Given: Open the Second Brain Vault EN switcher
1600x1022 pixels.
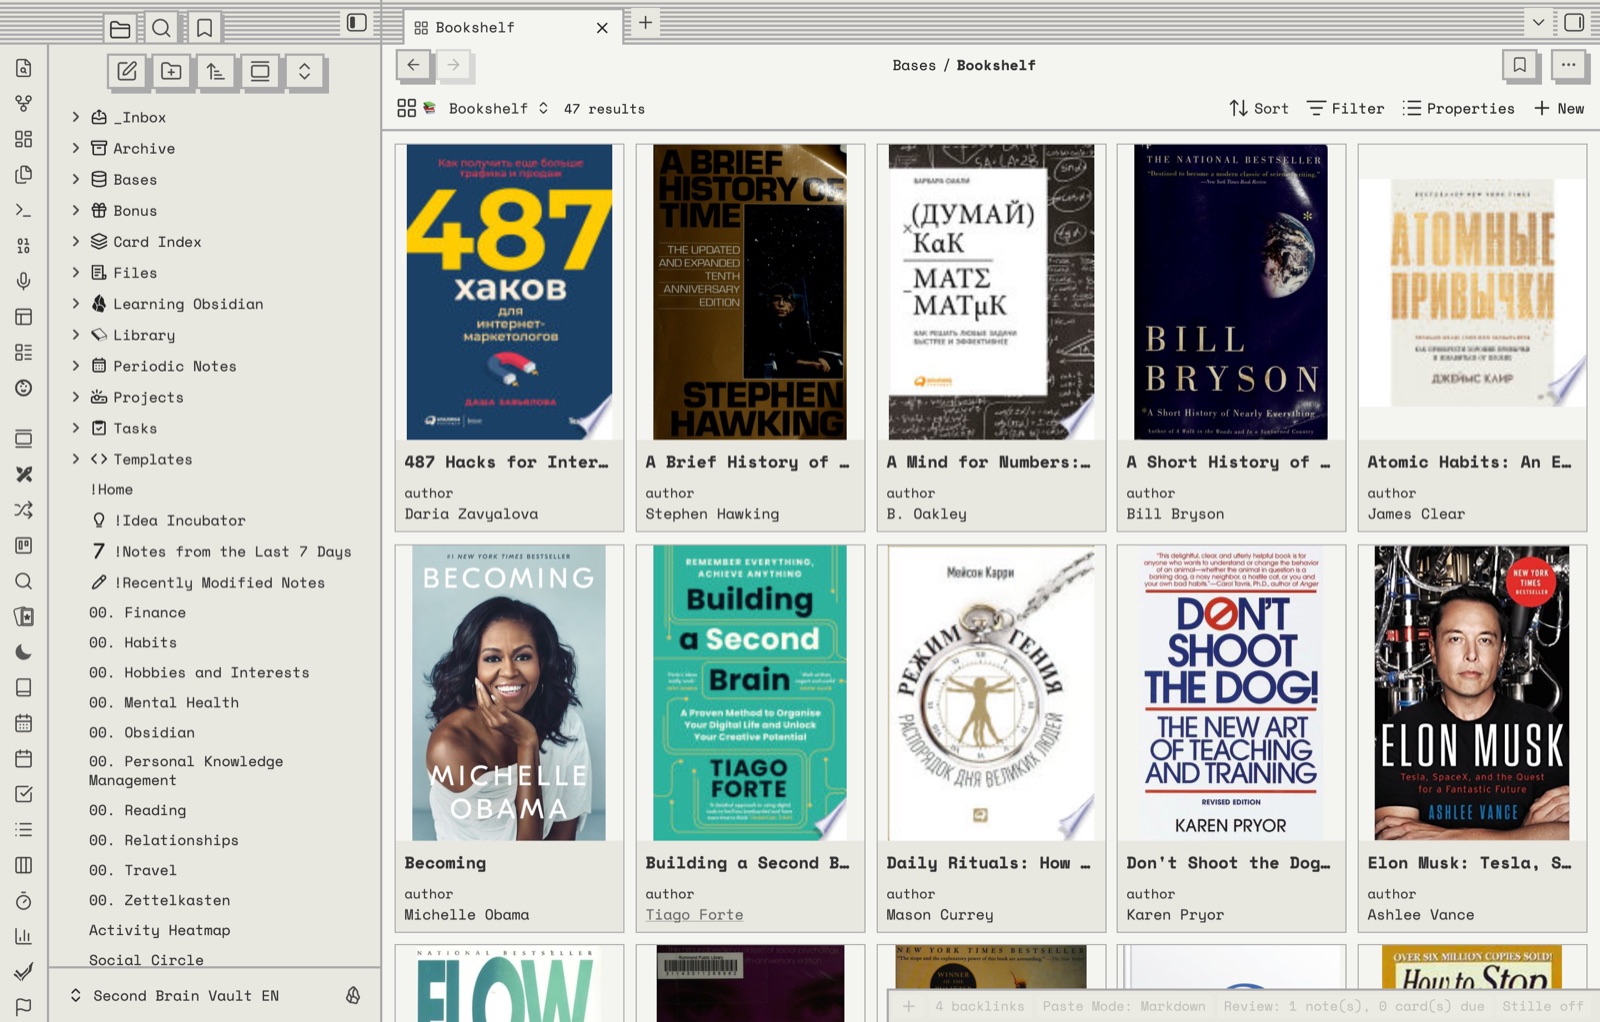Looking at the screenshot, I should (x=175, y=995).
